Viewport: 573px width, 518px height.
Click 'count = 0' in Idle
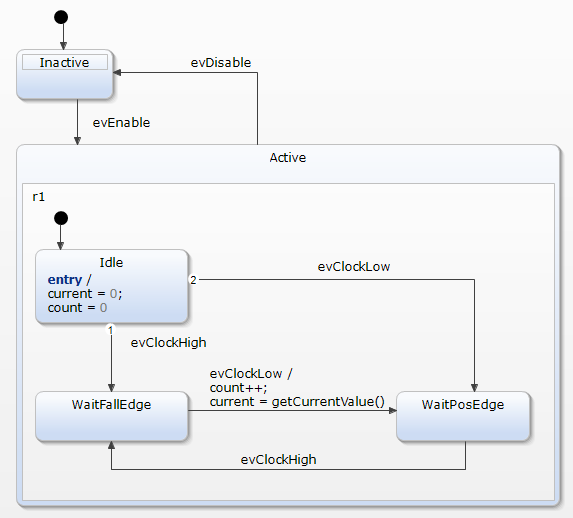pyautogui.click(x=77, y=307)
